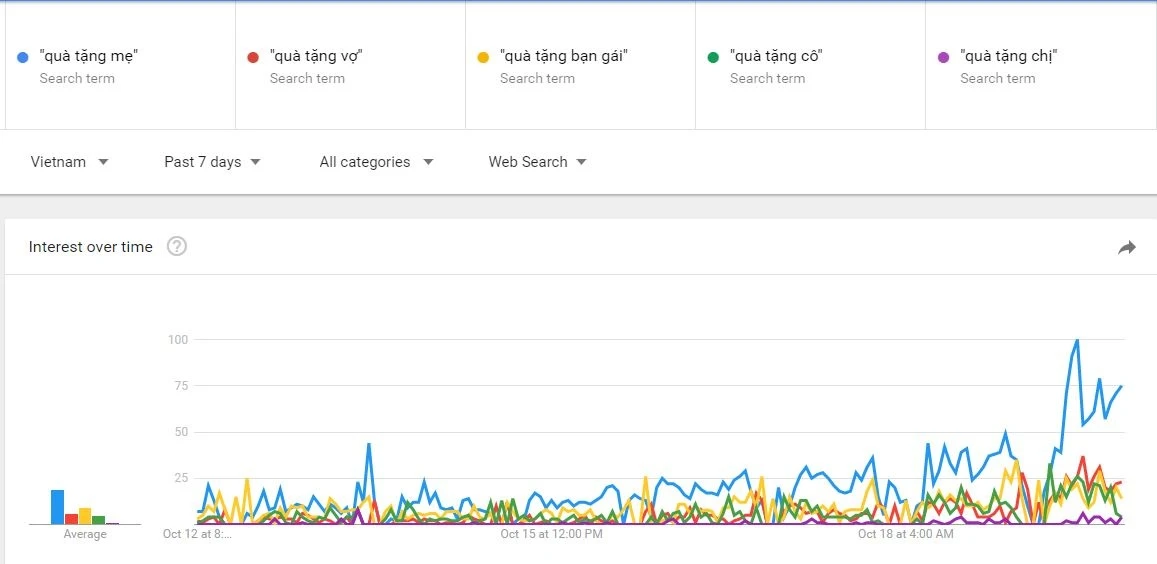The width and height of the screenshot is (1157, 564).
Task: Click the Oct 15 at 12:00 PM axis label
Action: pos(552,534)
